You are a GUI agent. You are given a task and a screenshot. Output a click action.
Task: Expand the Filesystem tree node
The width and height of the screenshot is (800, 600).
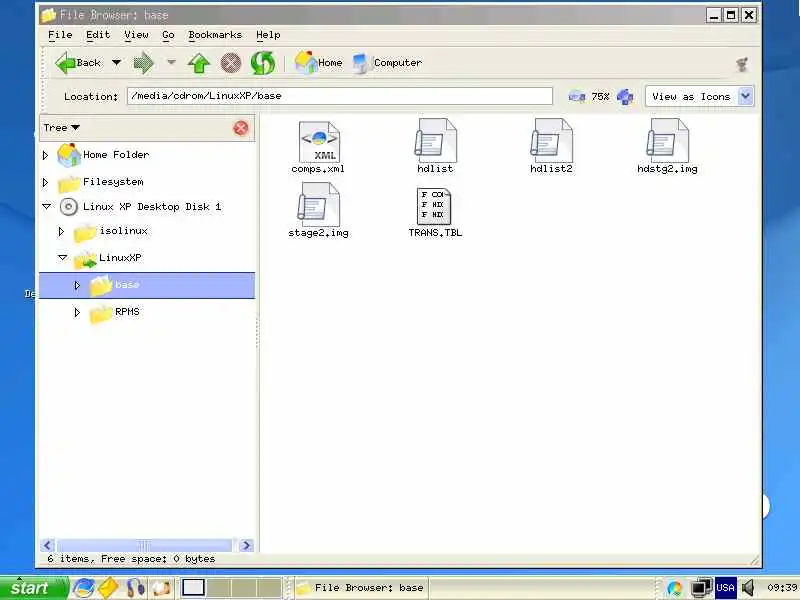coord(45,182)
